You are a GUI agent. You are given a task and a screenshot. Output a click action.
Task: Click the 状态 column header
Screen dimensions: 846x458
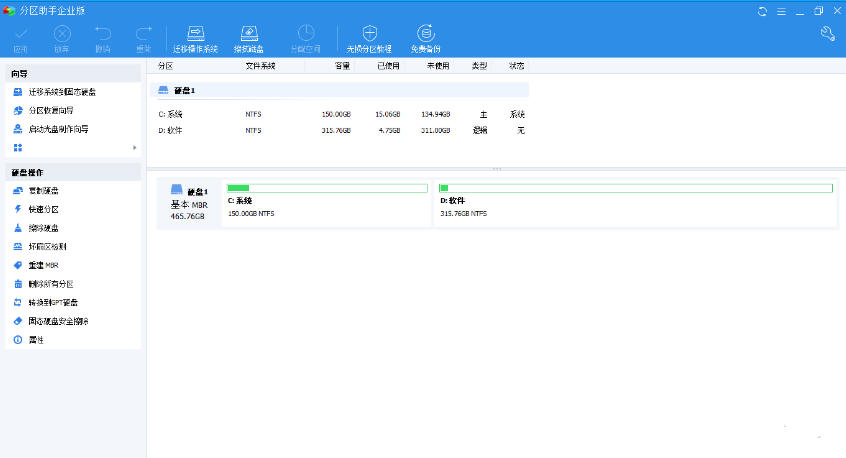pyautogui.click(x=516, y=66)
